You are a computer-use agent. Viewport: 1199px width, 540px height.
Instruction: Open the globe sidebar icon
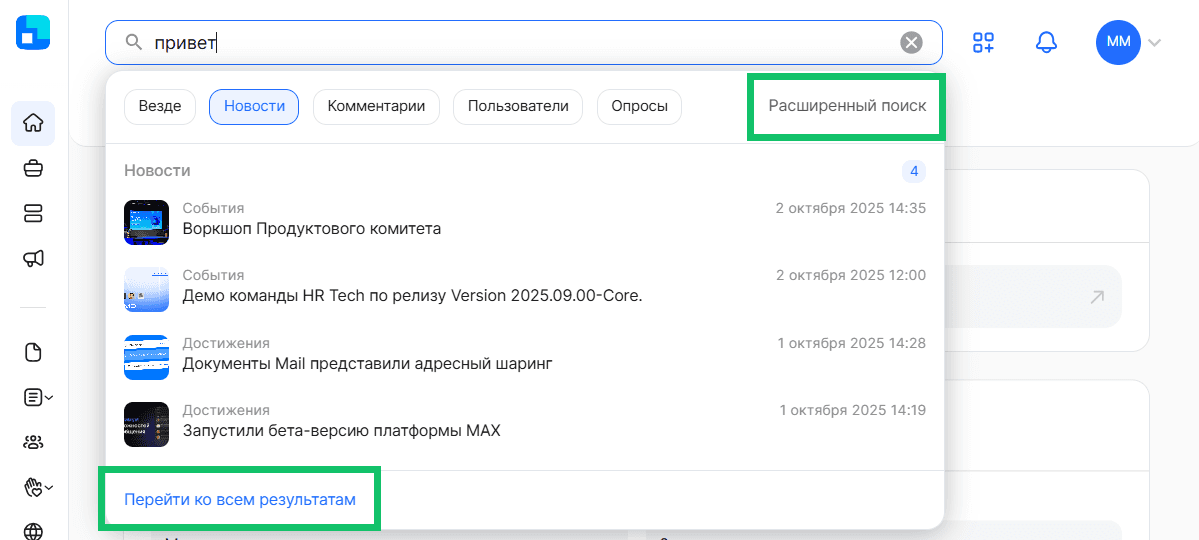tap(33, 532)
